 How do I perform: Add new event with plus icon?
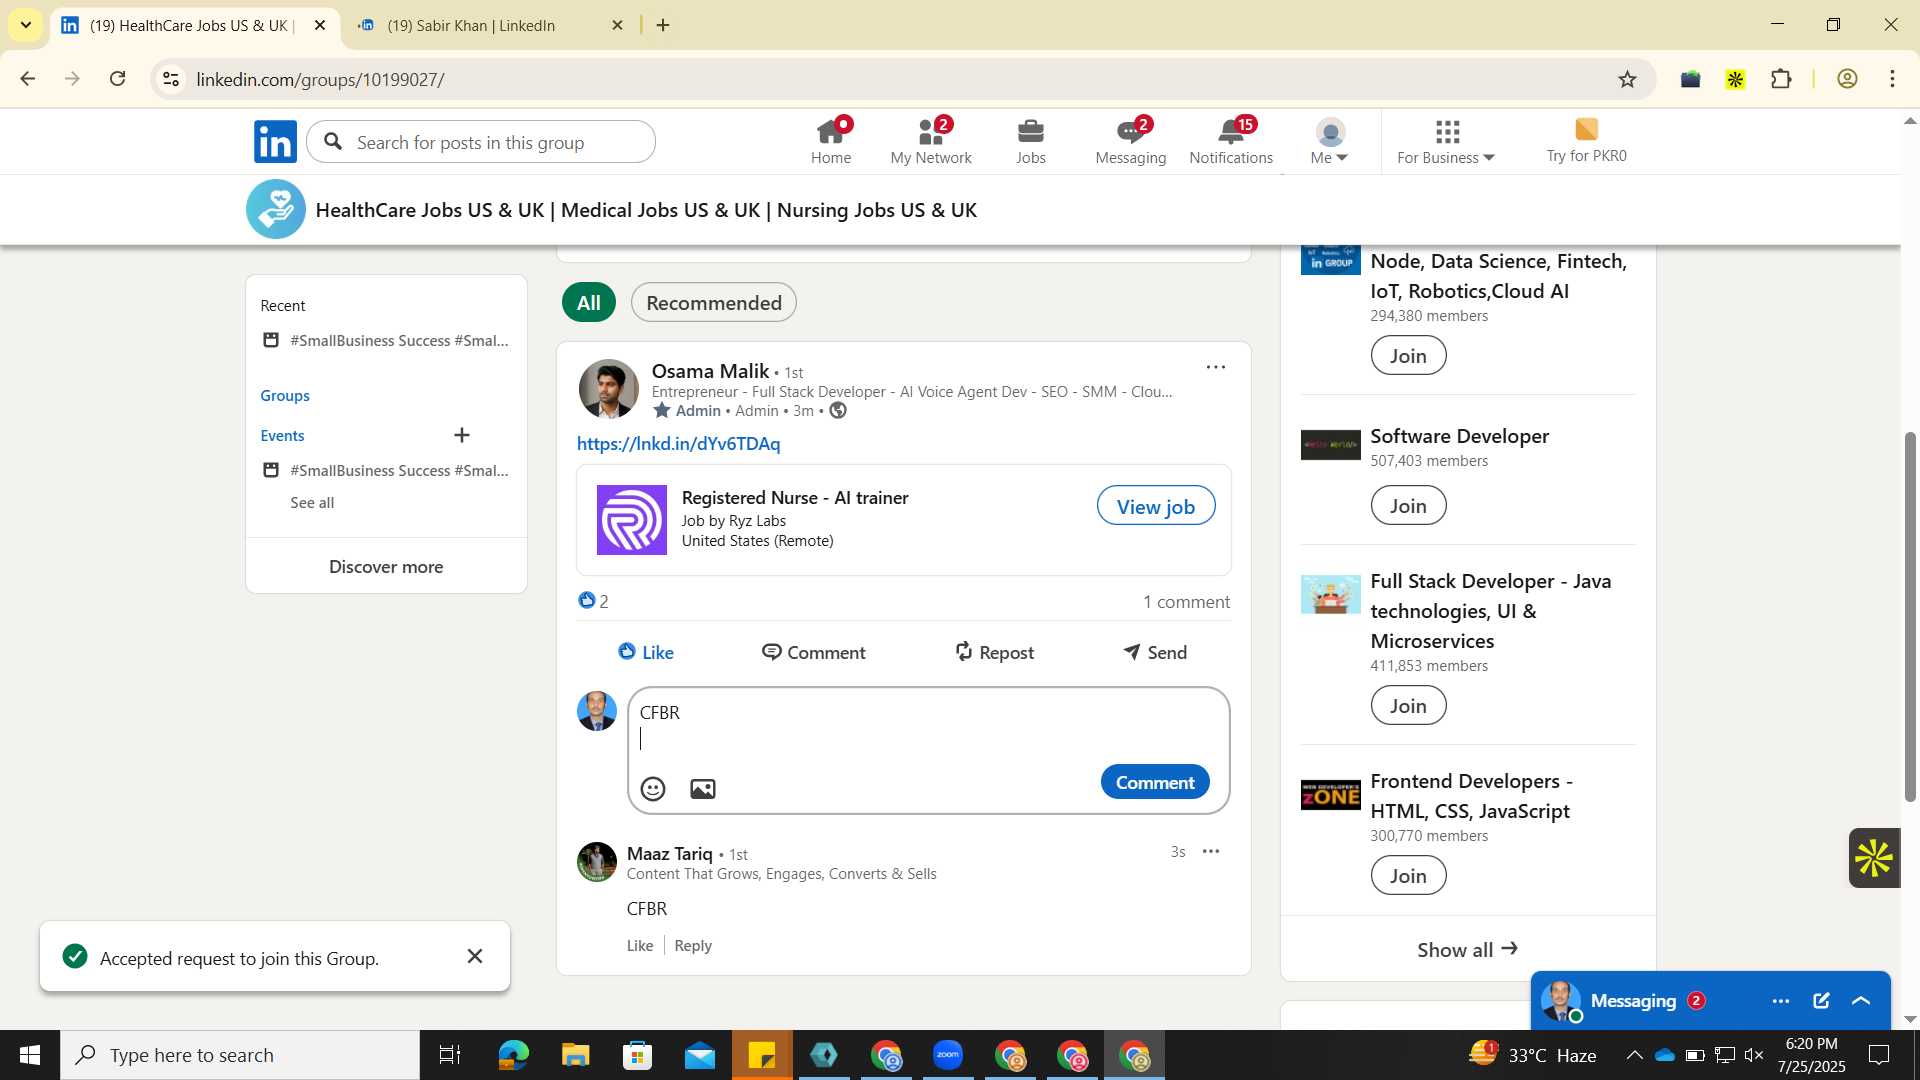coord(462,435)
